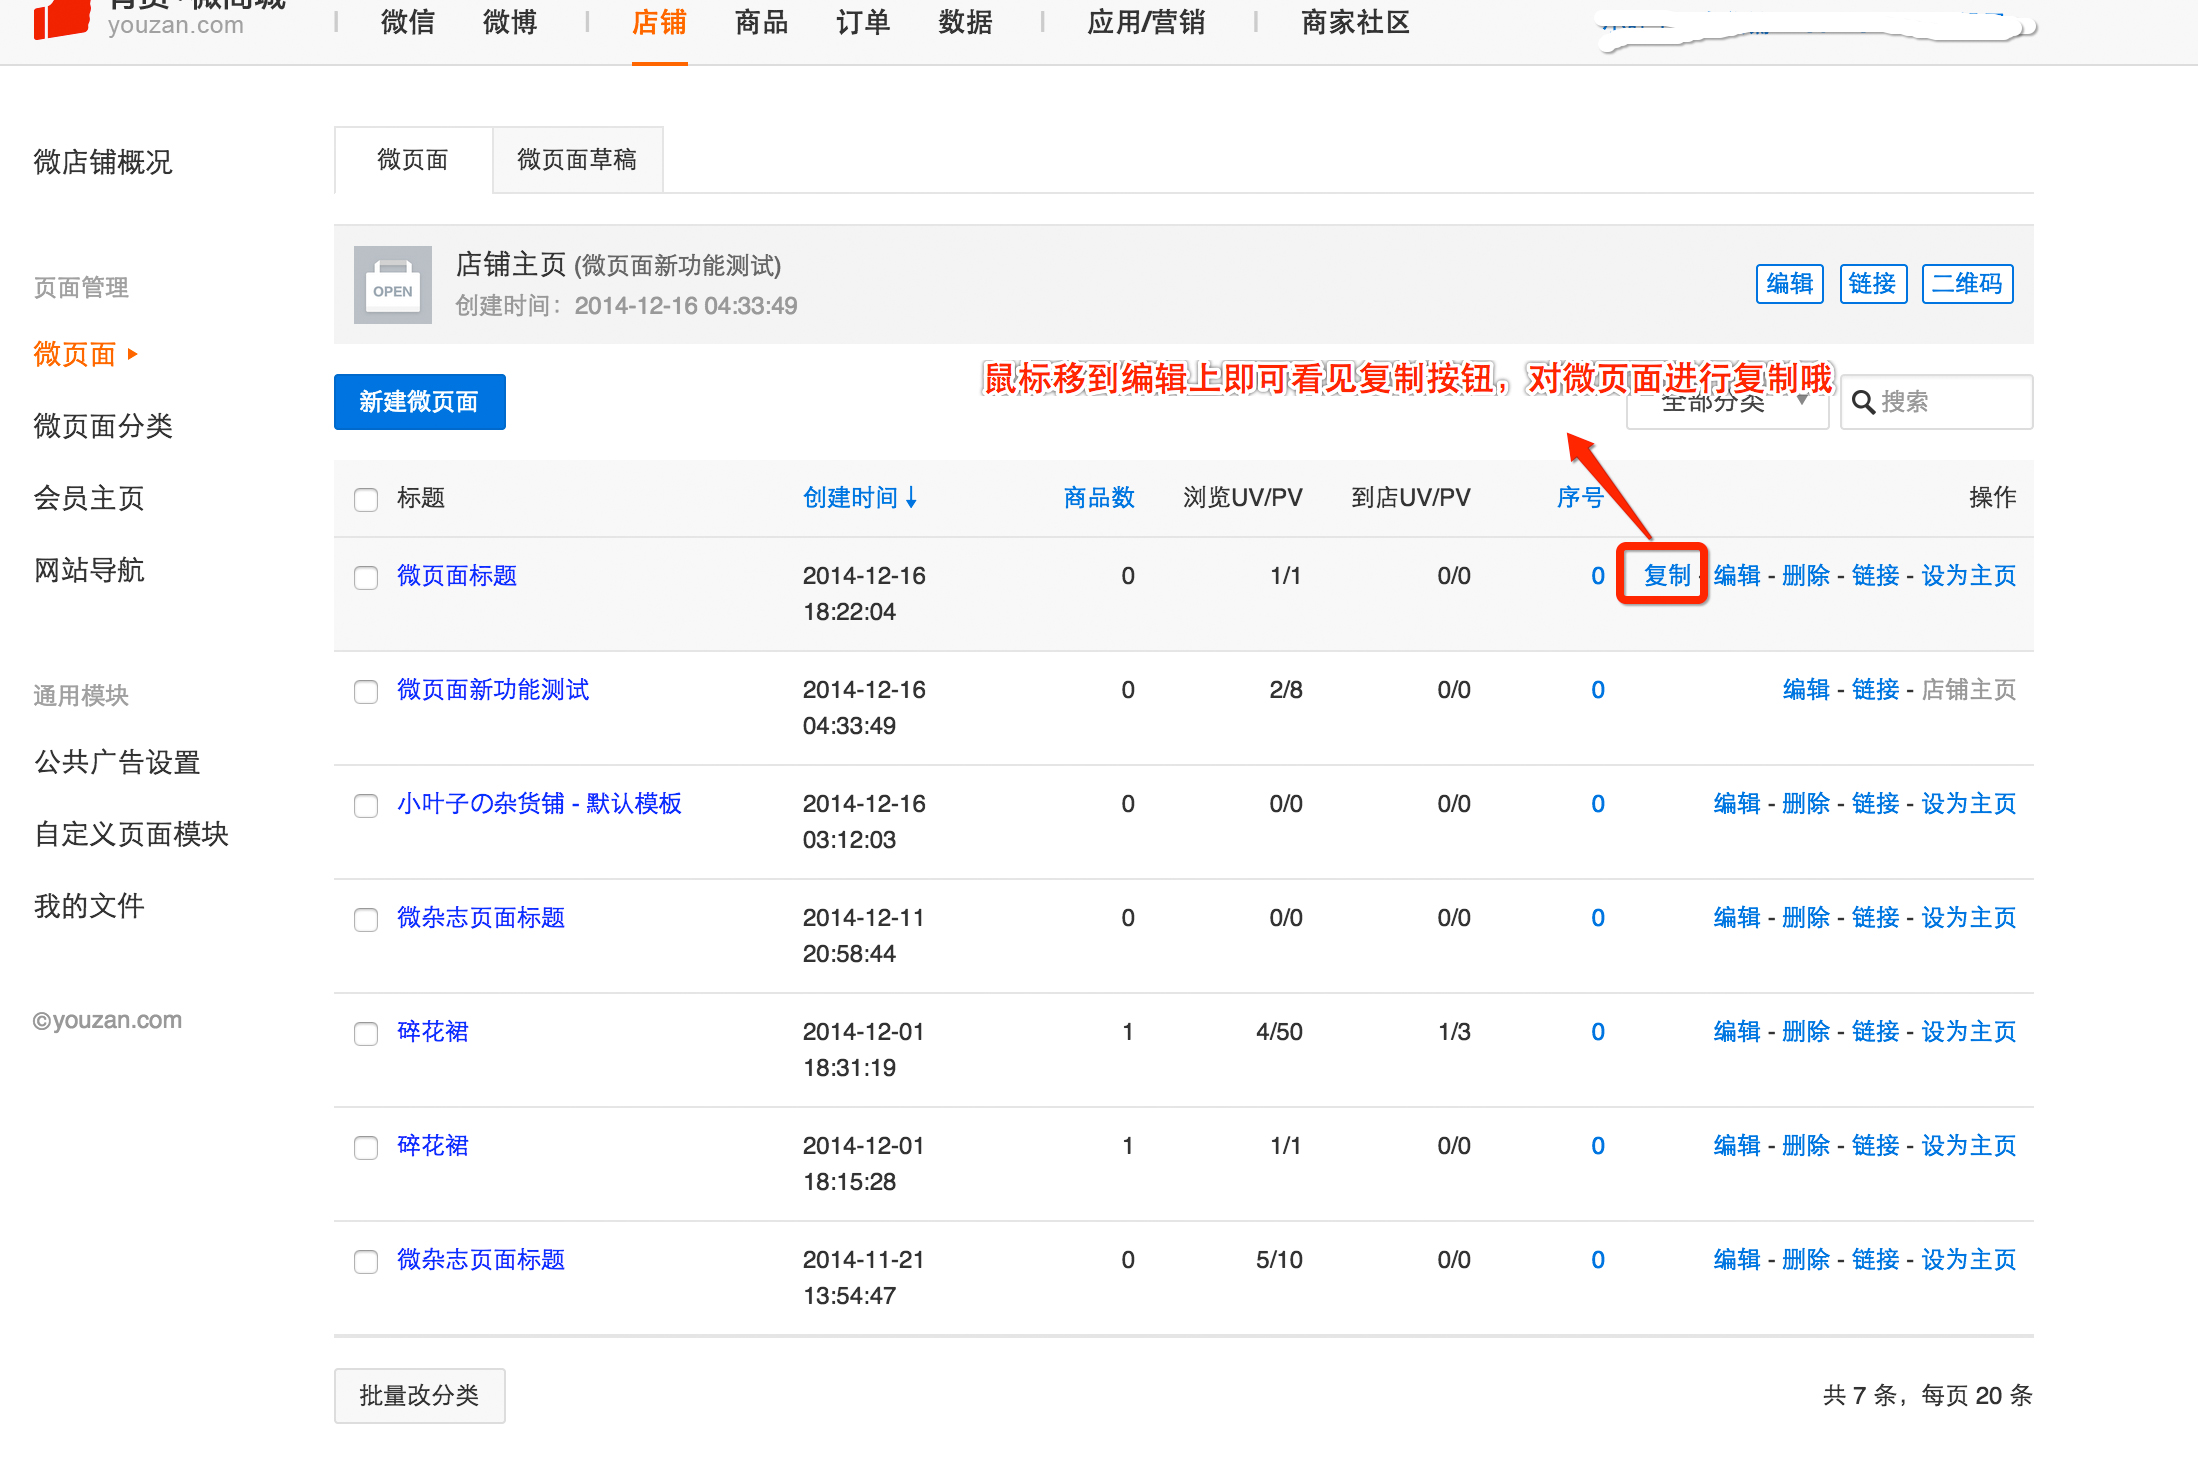
Task: Click 编辑 in 微杂志页面标题 2014-12-11 row
Action: 1737,917
